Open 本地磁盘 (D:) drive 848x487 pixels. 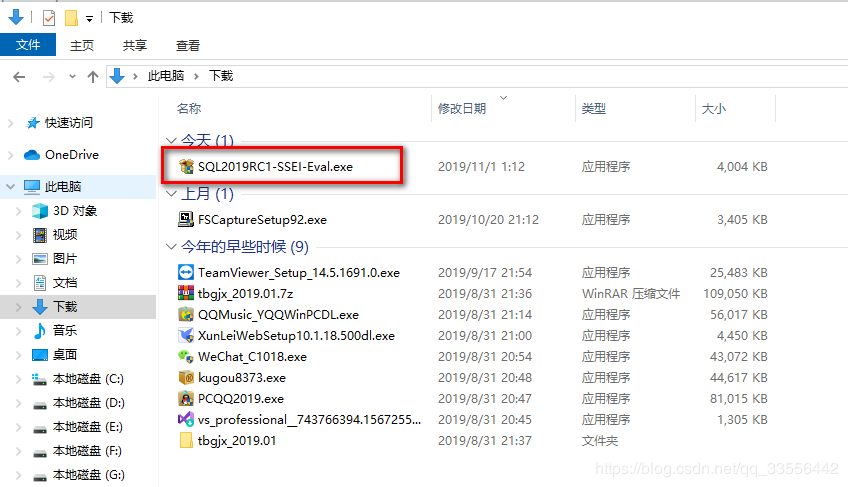click(x=89, y=403)
